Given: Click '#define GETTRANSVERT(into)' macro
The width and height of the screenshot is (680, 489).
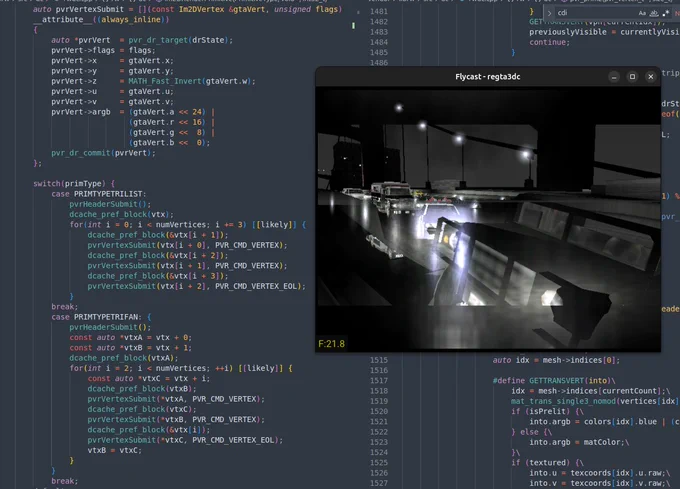Looking at the screenshot, I should [x=554, y=381].
